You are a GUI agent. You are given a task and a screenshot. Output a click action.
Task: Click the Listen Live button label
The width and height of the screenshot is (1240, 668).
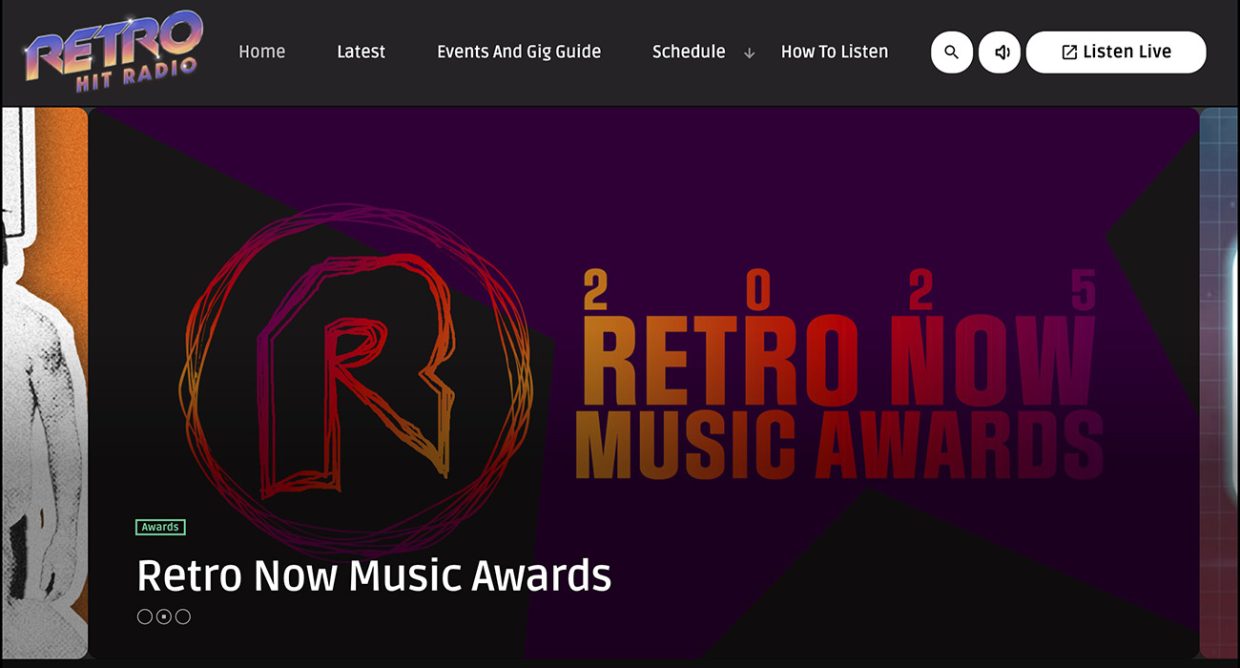1126,52
